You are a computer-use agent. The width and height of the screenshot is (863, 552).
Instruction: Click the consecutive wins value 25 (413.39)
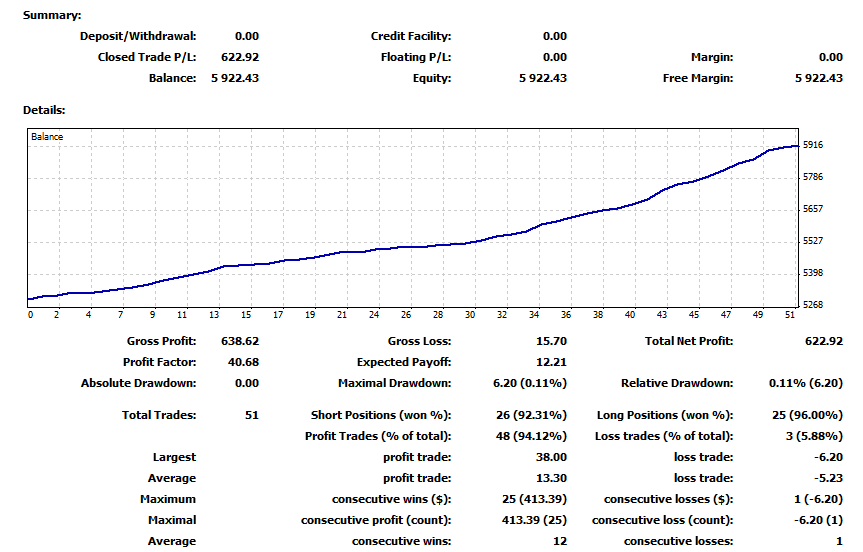(534, 499)
